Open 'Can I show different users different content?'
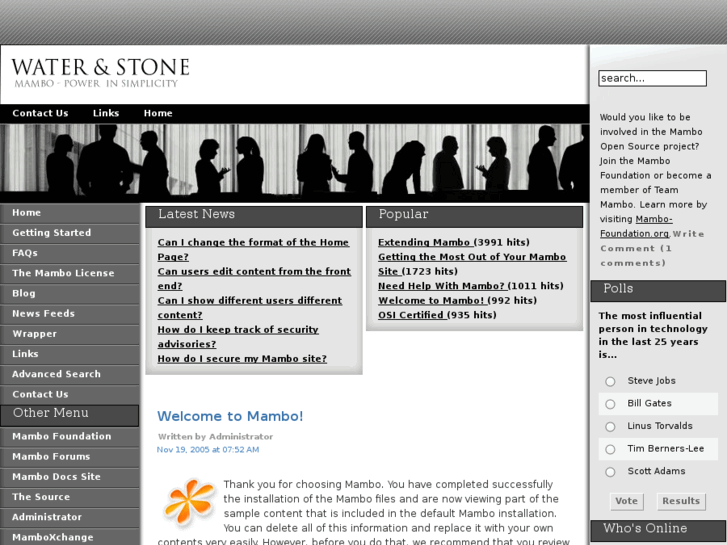Viewport: 727px width, 545px height. pos(249,308)
